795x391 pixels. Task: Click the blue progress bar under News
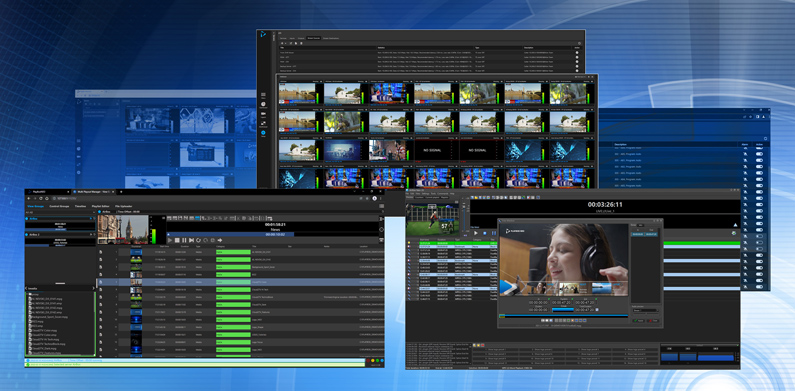pos(231,234)
